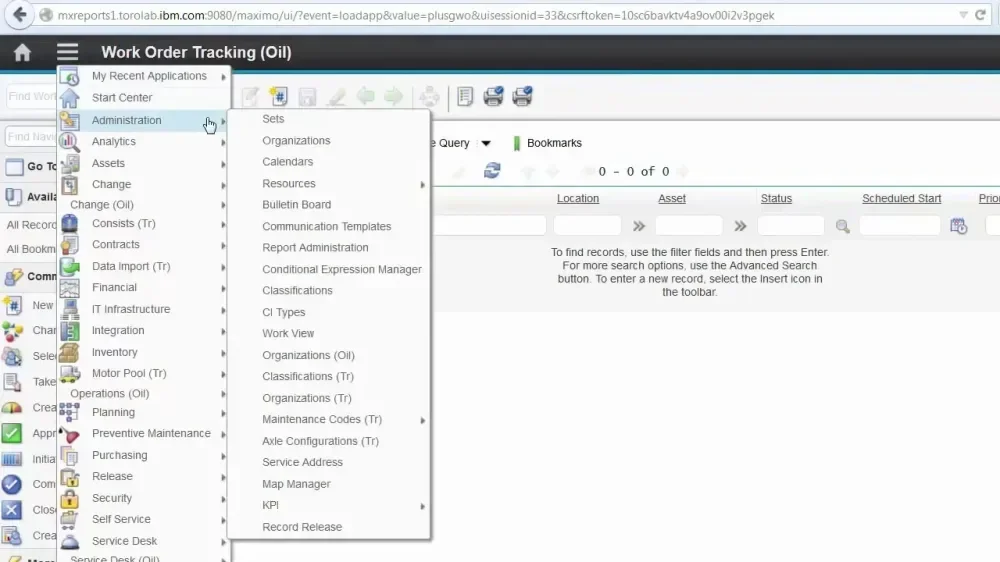This screenshot has width=1000, height=562.
Task: Click the Asset detail chevron icon
Action: (x=740, y=226)
